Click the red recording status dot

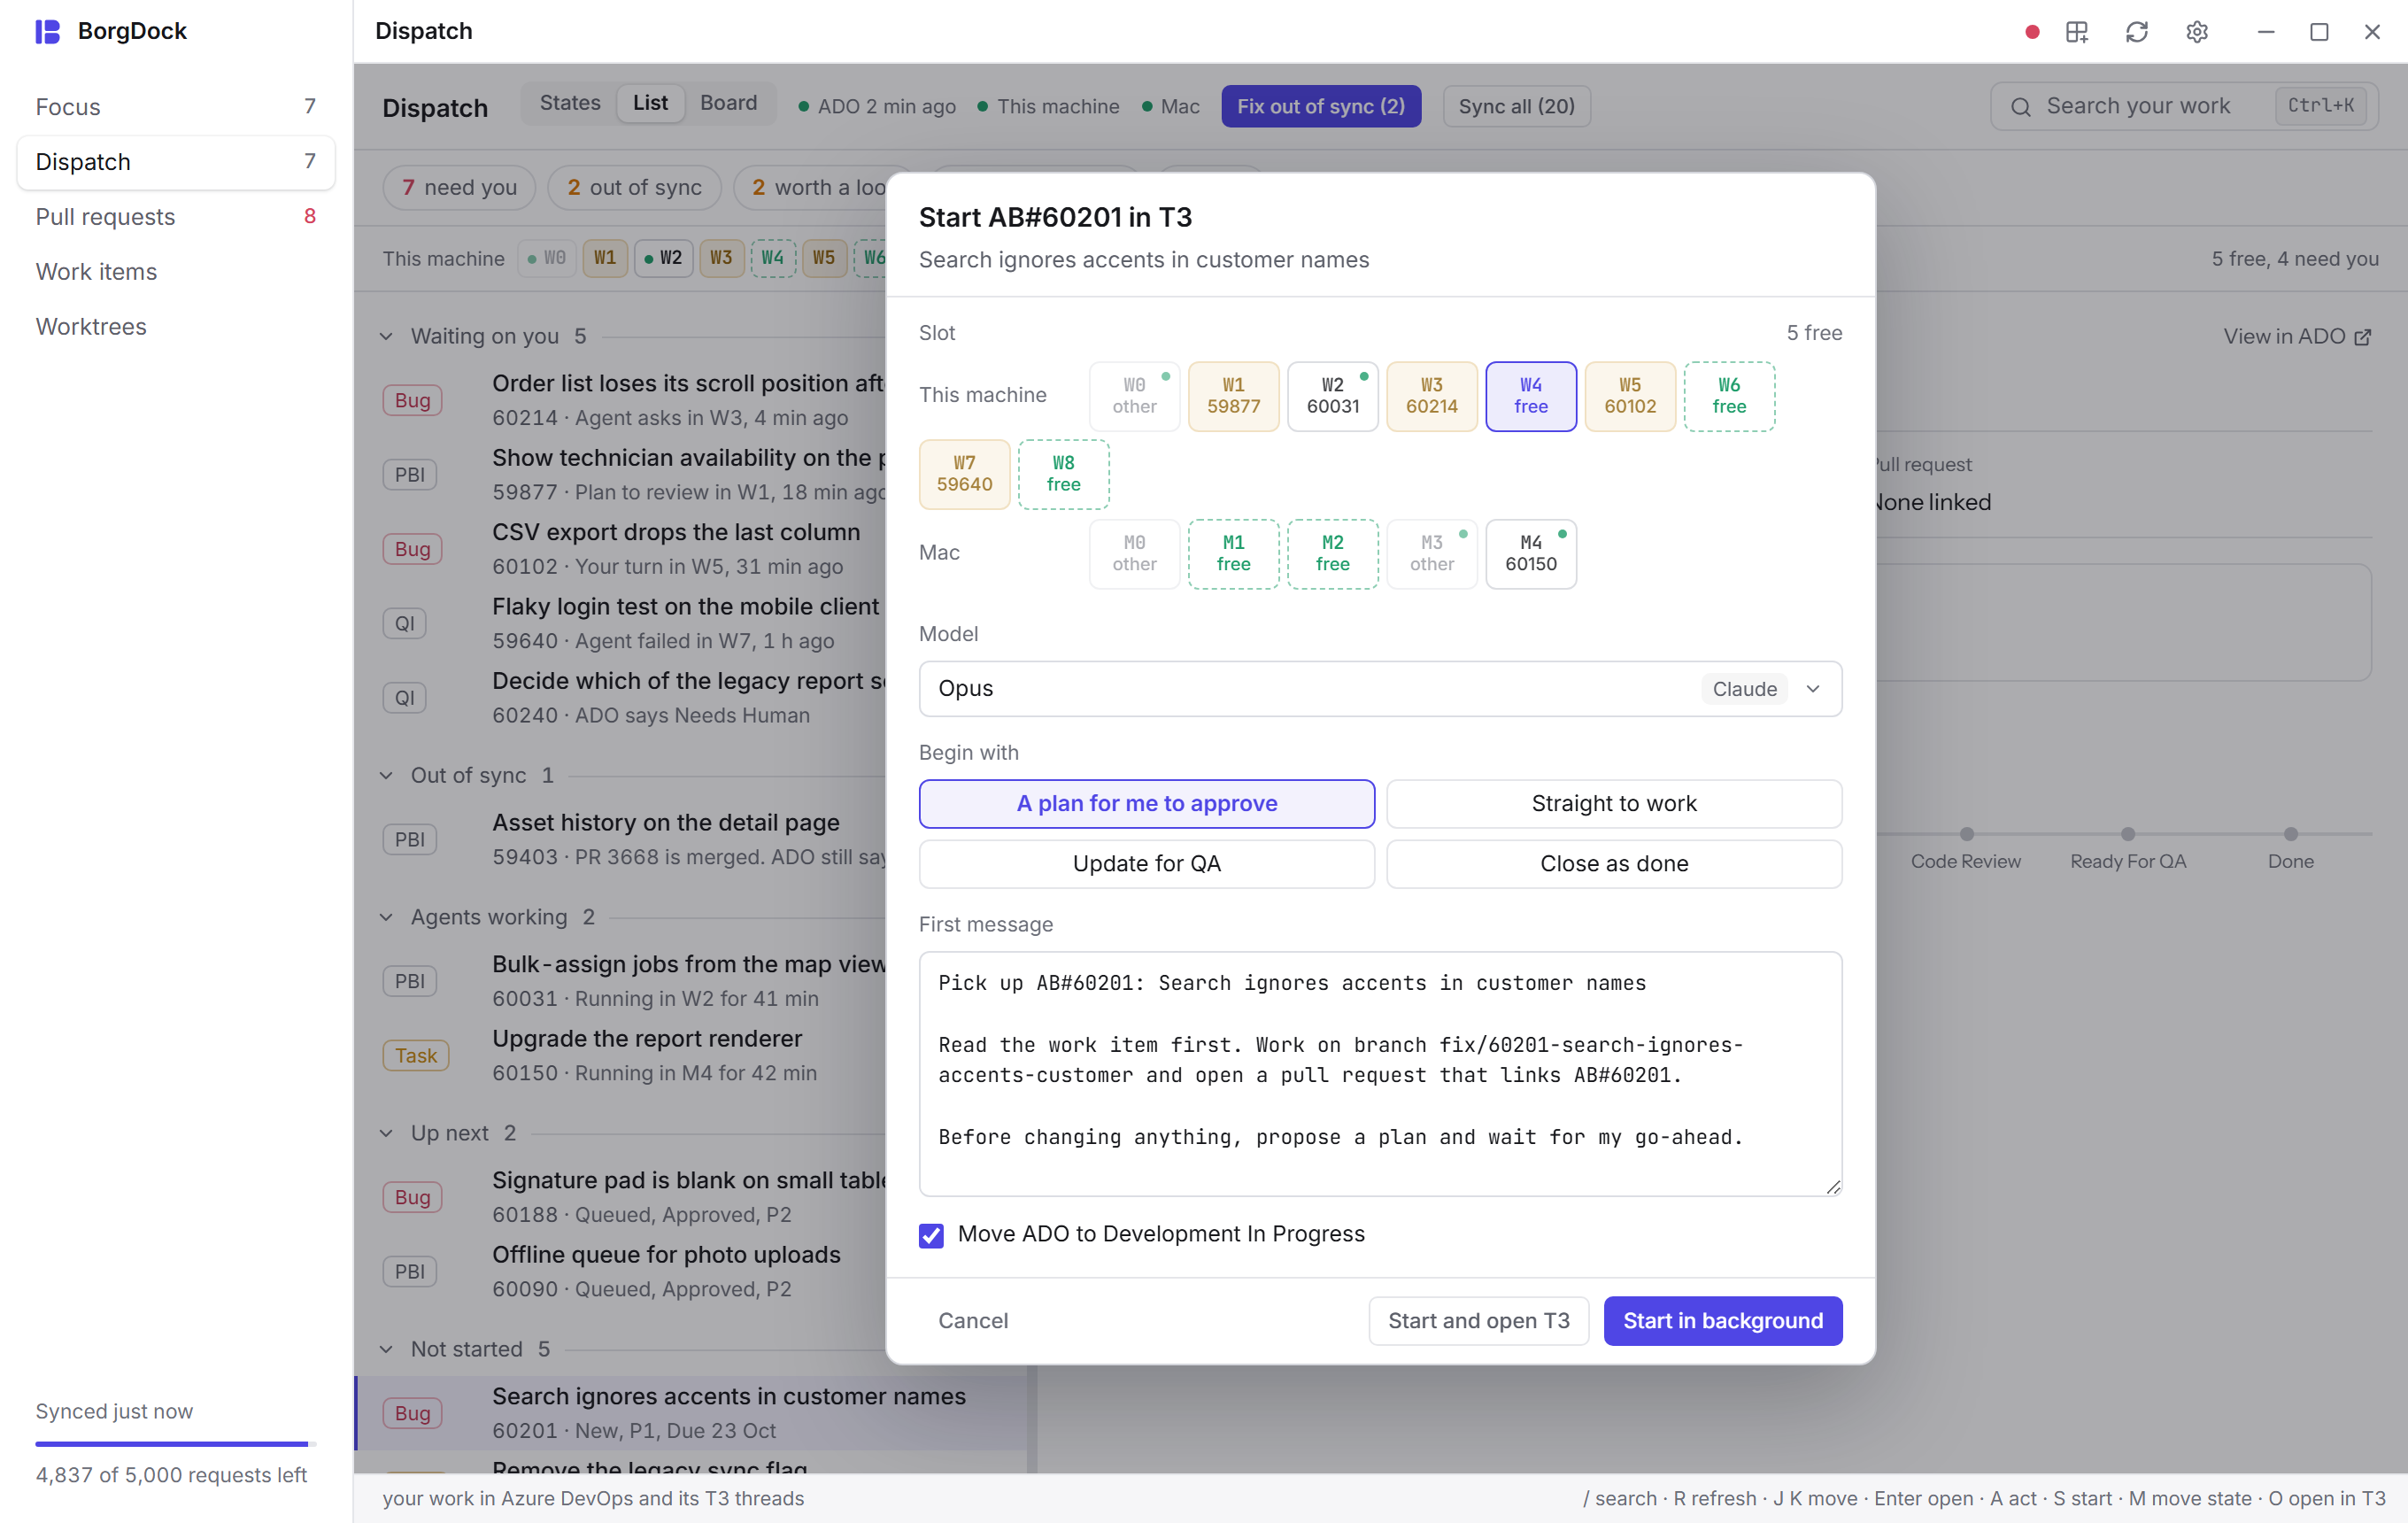2032,32
